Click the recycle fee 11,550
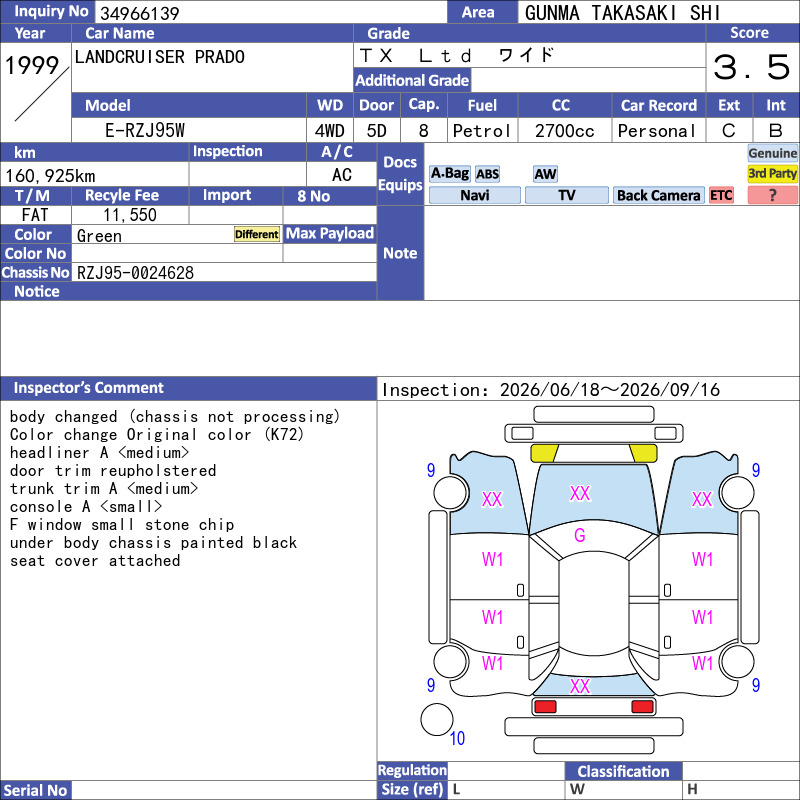The image size is (800, 800). 130,215
